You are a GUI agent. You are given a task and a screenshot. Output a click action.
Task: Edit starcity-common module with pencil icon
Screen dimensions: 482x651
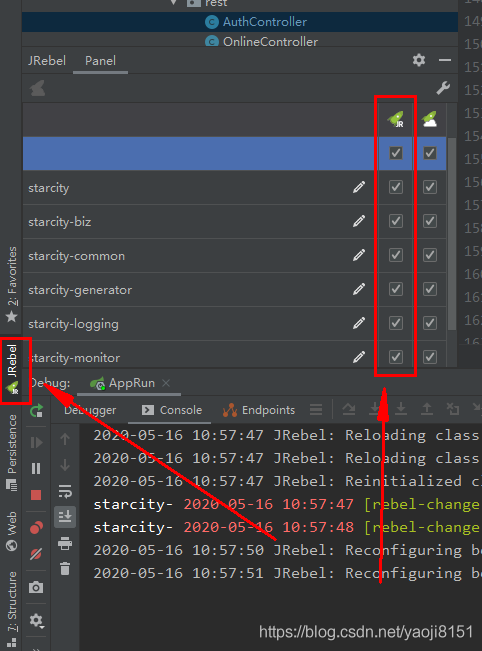click(359, 255)
